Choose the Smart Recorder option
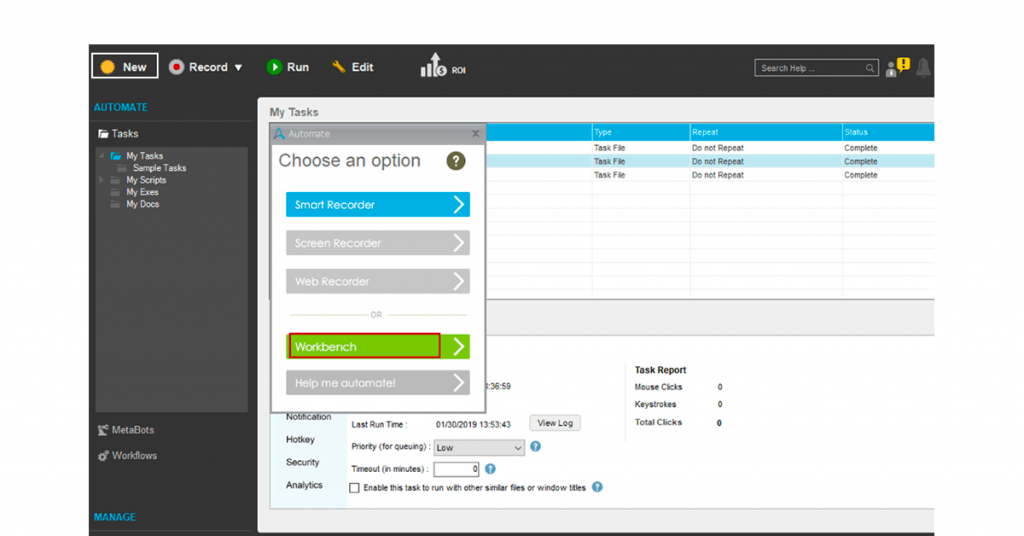Image resolution: width=1024 pixels, height=536 pixels. 377,204
